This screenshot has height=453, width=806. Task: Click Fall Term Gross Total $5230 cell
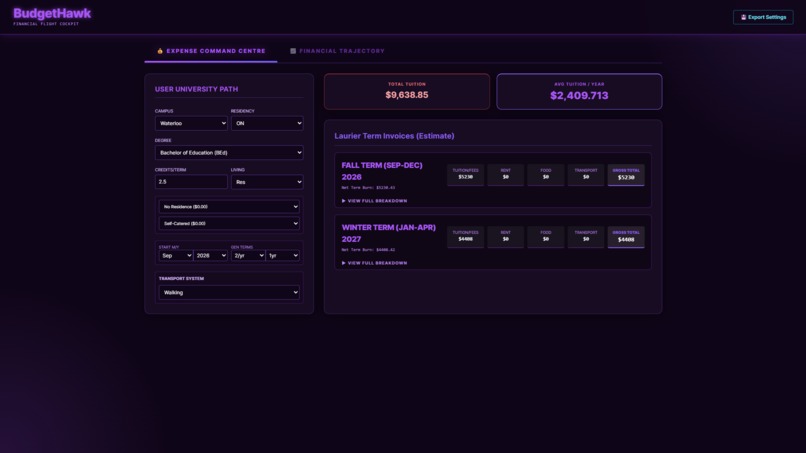(626, 175)
